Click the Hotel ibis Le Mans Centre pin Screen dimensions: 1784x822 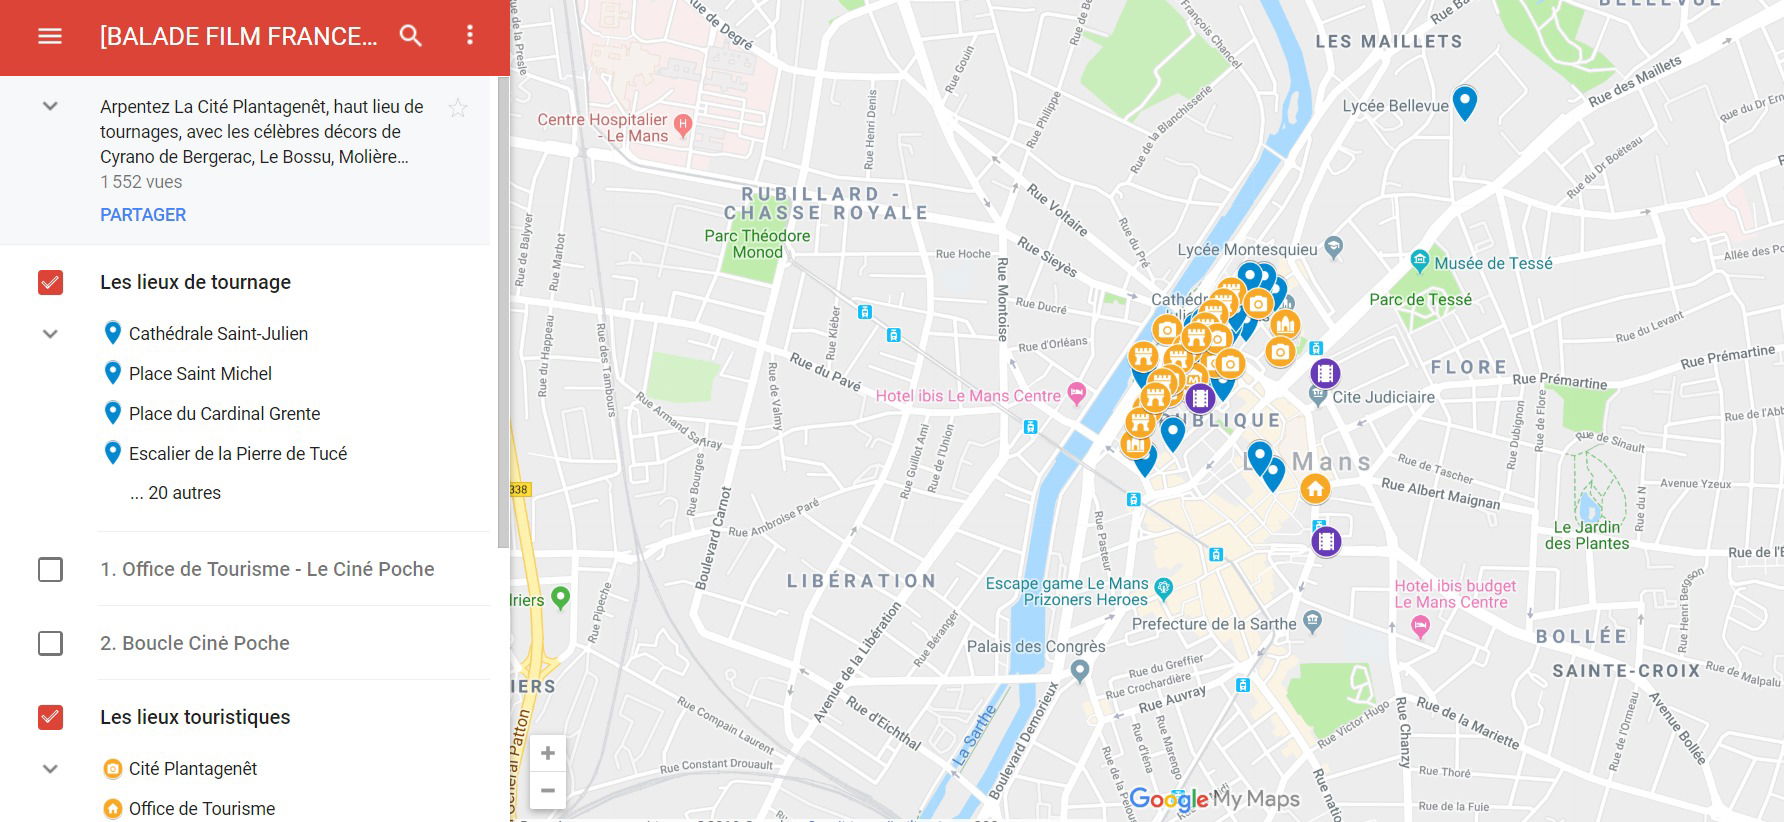click(x=1076, y=394)
